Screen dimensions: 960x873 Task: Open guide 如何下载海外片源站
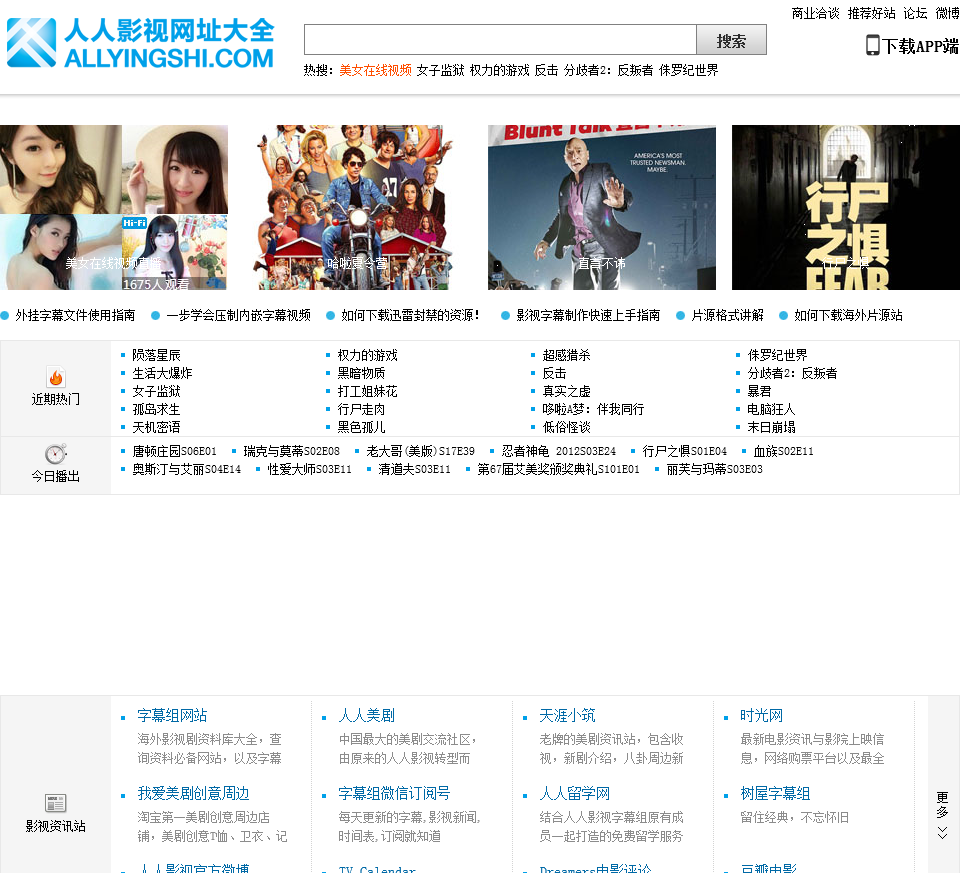coord(848,315)
